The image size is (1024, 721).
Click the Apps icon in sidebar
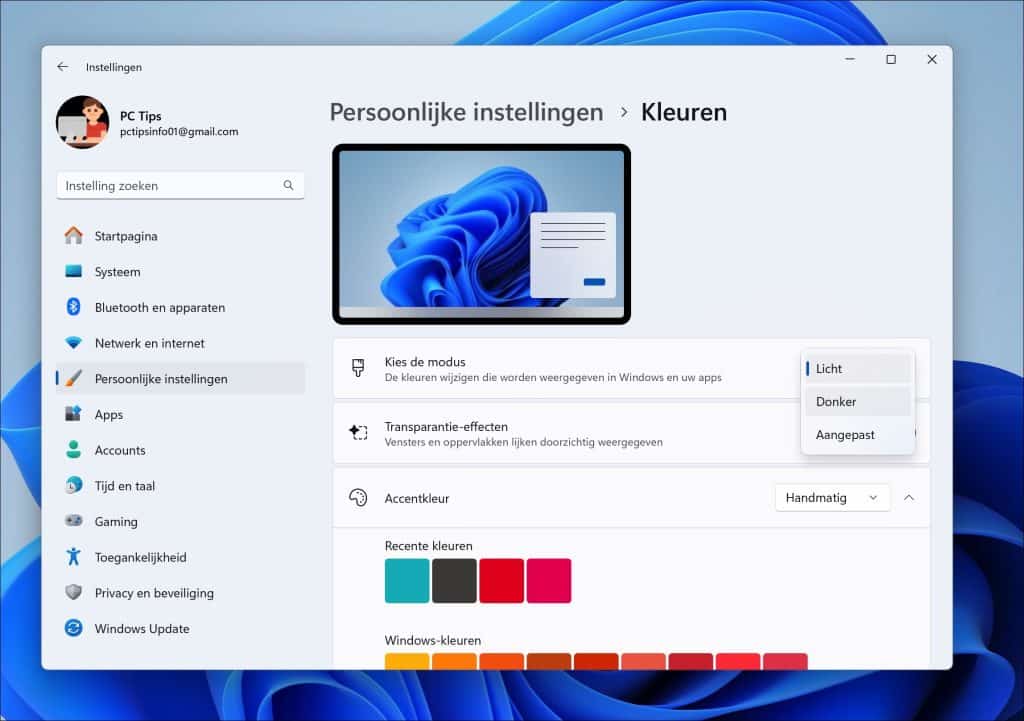(x=74, y=414)
